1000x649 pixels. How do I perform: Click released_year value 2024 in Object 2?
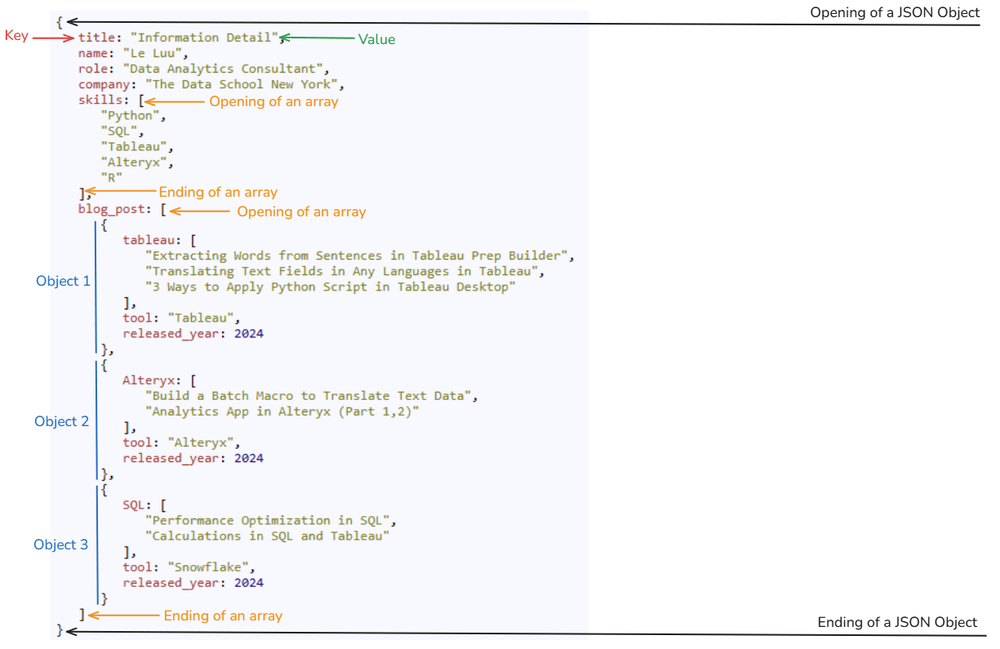click(249, 458)
